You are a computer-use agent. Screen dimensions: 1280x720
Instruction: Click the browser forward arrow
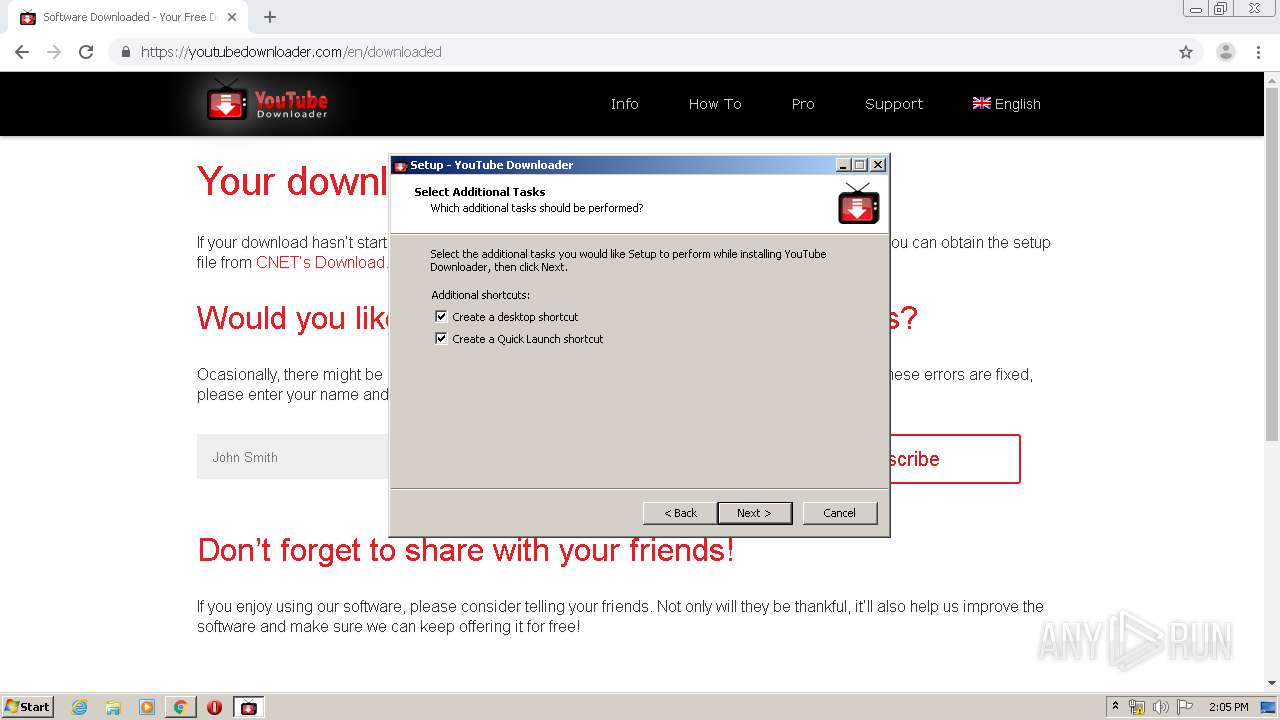point(54,52)
